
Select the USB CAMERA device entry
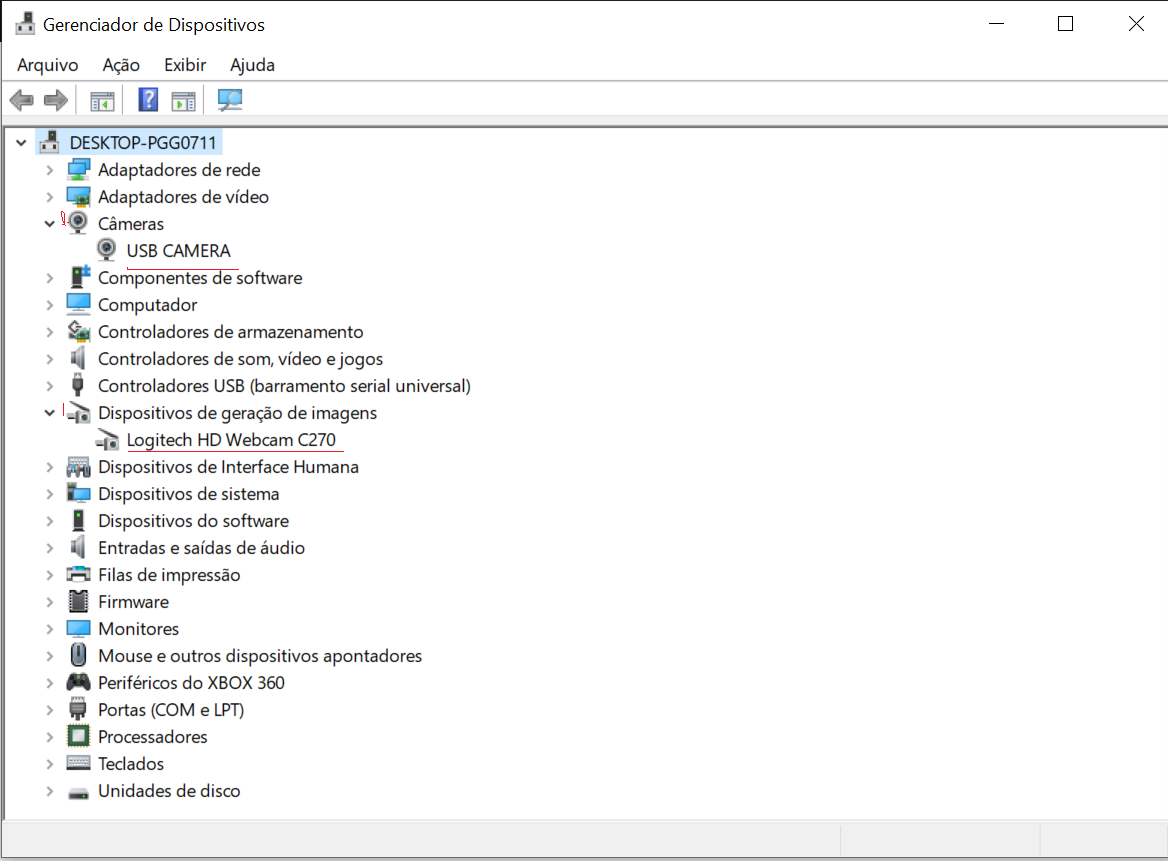[179, 251]
